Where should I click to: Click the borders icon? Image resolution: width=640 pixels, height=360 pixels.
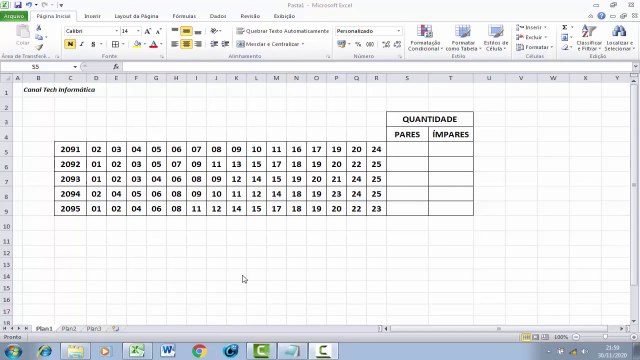click(116, 44)
